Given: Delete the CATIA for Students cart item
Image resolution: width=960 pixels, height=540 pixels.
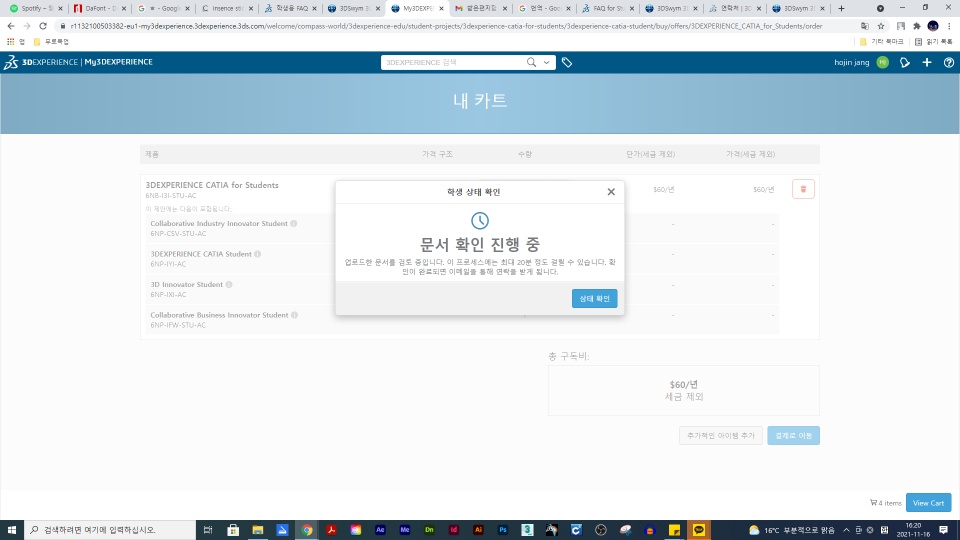Looking at the screenshot, I should (803, 189).
